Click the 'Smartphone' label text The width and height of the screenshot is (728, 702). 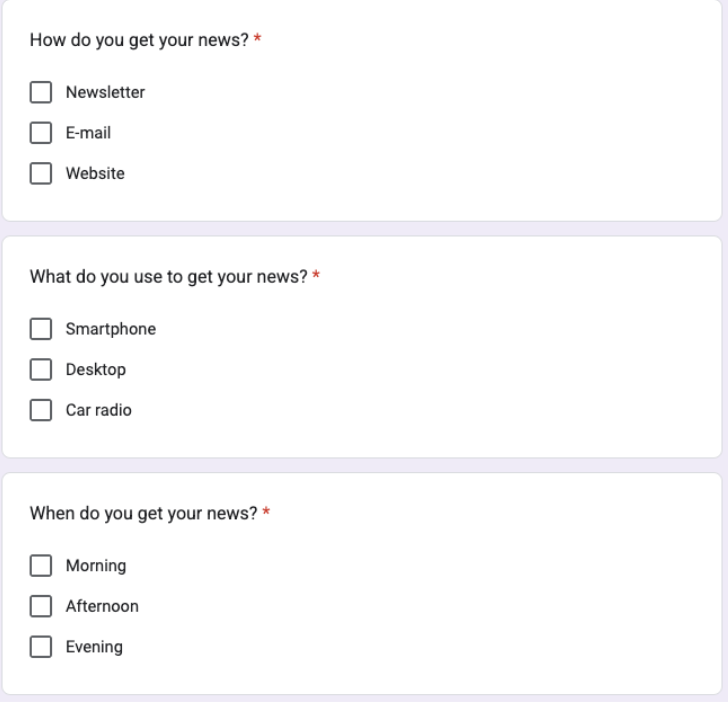[x=111, y=329]
